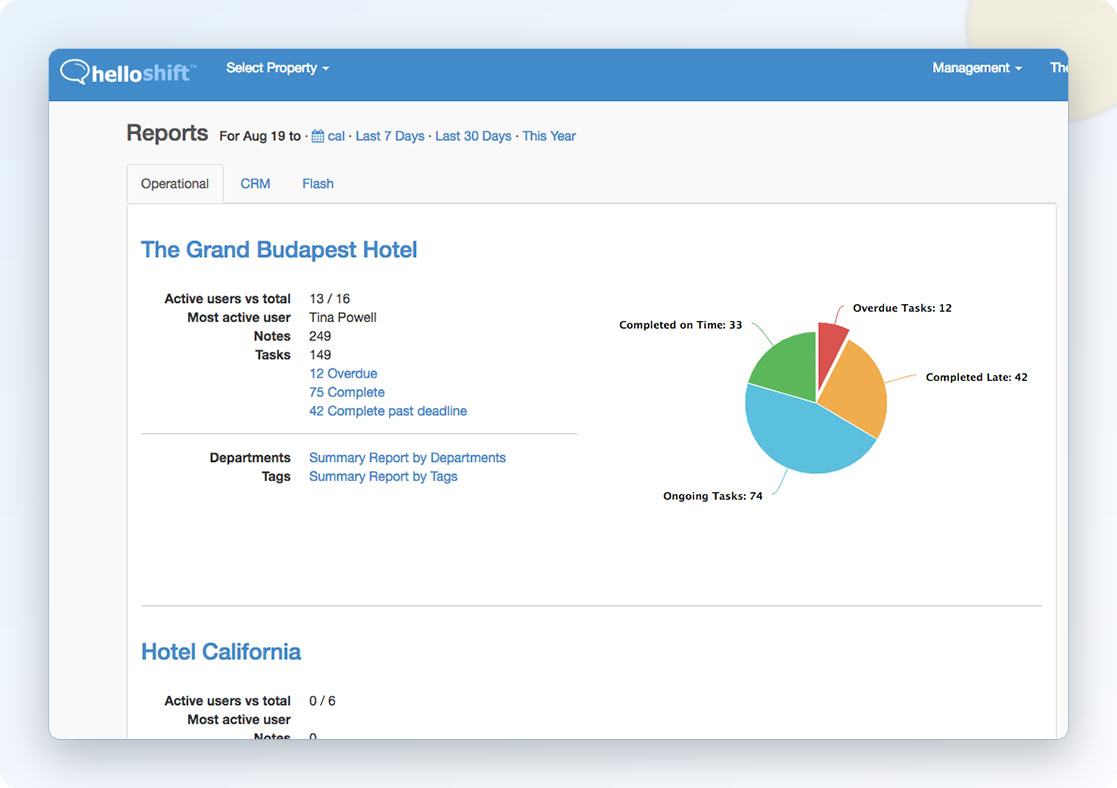Switch to the Operational tab
1117x788 pixels.
point(175,184)
